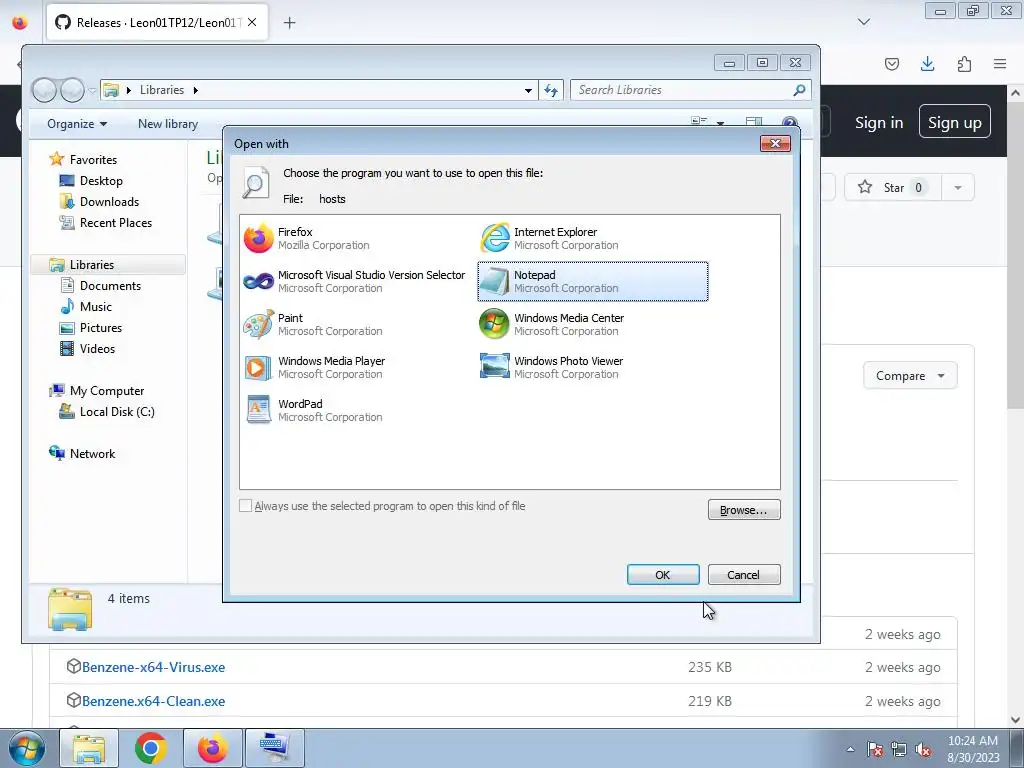The image size is (1024, 768).
Task: Download Benzene.x64-Clean.exe asset
Action: pos(153,701)
